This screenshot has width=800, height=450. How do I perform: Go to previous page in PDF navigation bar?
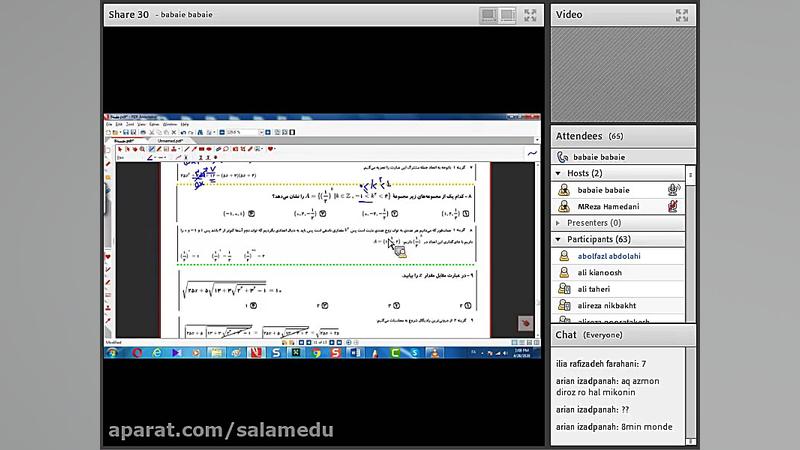(309, 342)
